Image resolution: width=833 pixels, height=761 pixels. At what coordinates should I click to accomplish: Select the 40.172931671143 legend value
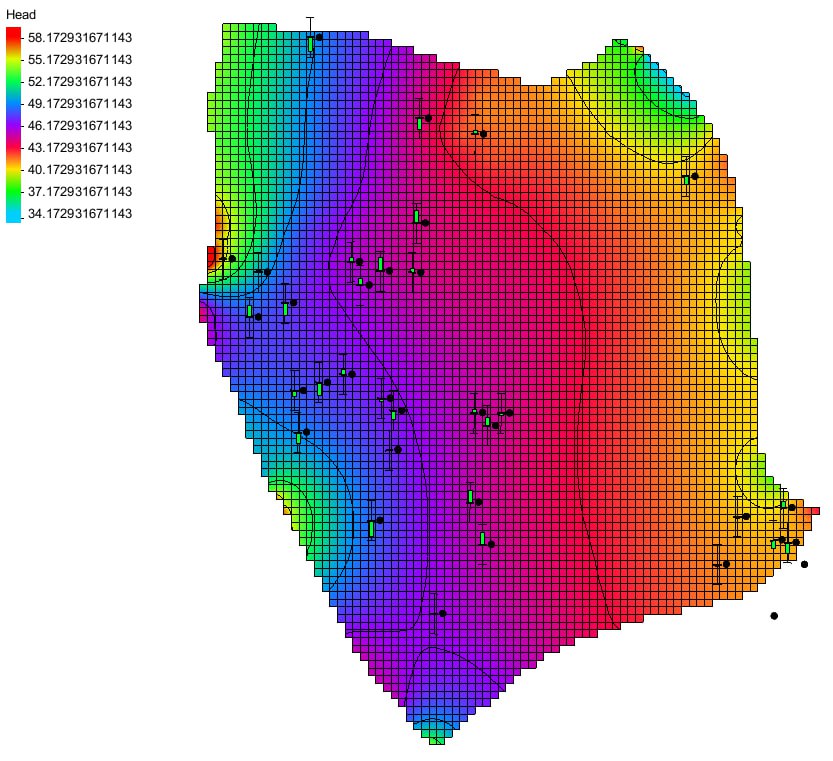pos(80,170)
